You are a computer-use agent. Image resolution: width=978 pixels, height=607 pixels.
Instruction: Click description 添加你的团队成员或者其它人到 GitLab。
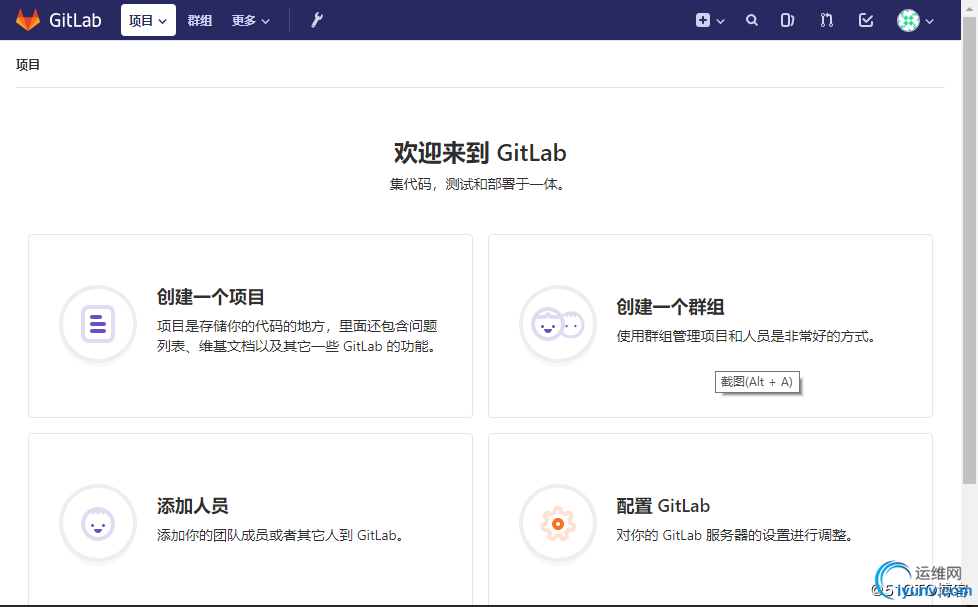click(282, 535)
